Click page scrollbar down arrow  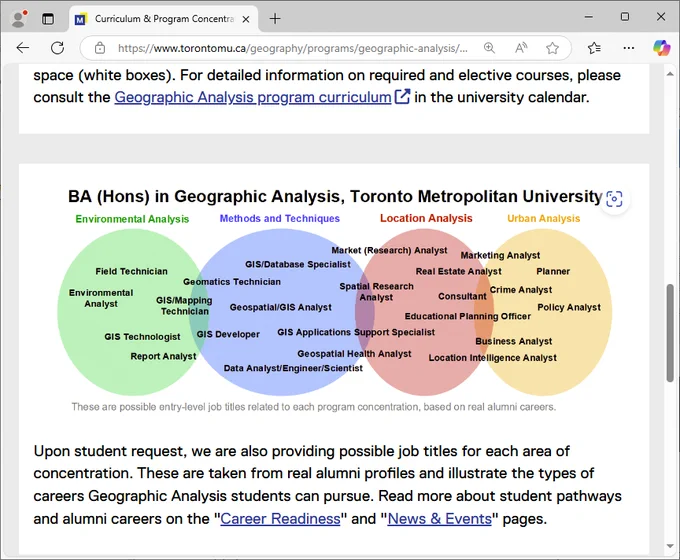pos(670,546)
